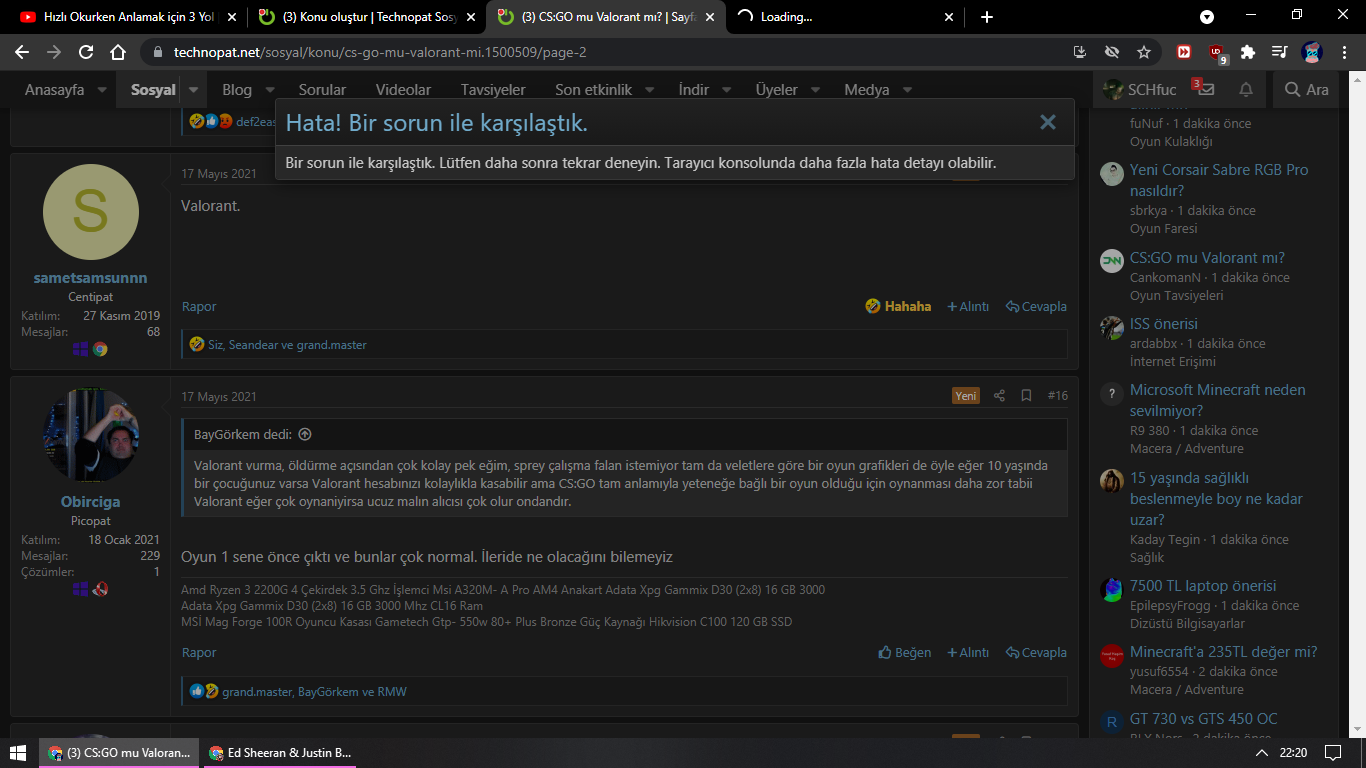
Task: Open the Anasayfa menu item
Action: pyautogui.click(x=54, y=90)
